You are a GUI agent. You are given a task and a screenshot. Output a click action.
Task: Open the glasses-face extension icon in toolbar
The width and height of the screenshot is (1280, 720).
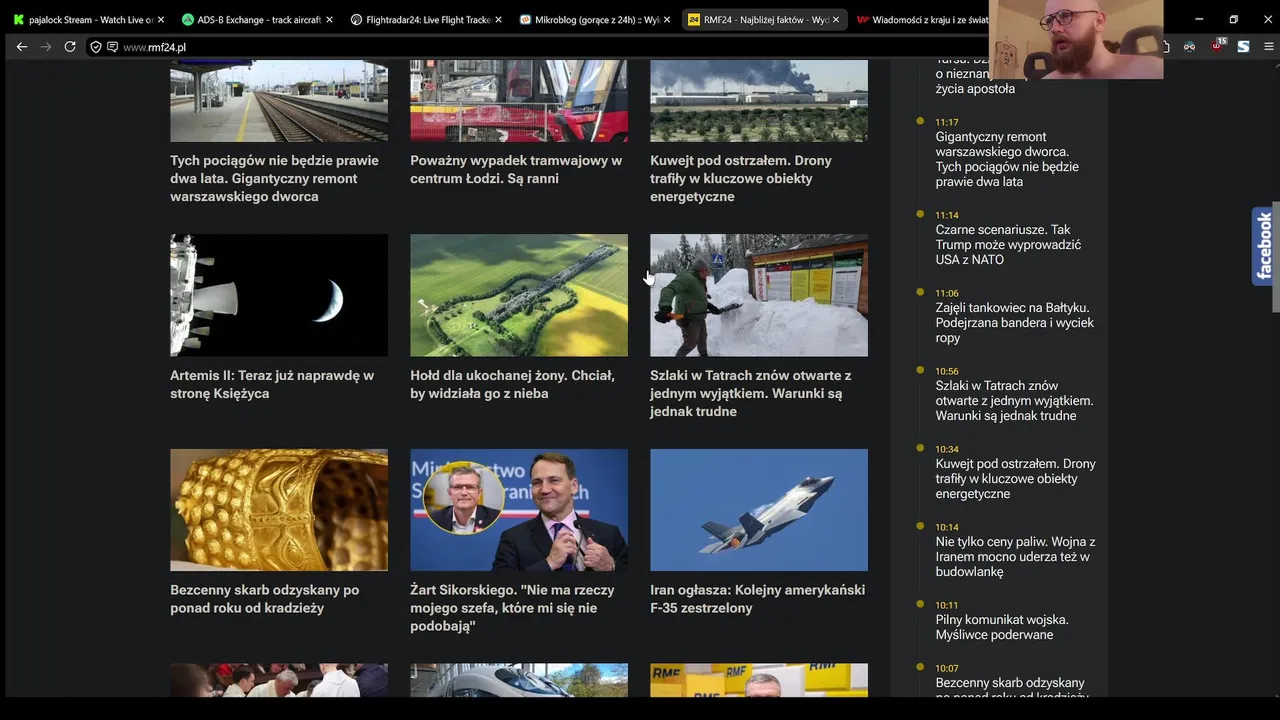click(x=1190, y=47)
